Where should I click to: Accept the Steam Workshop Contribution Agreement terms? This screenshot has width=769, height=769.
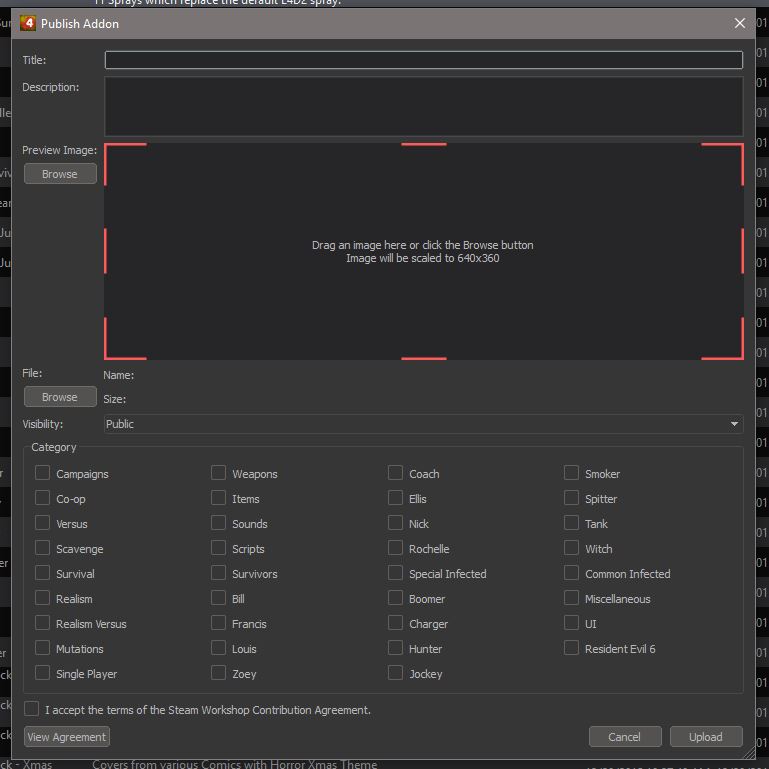coord(31,709)
